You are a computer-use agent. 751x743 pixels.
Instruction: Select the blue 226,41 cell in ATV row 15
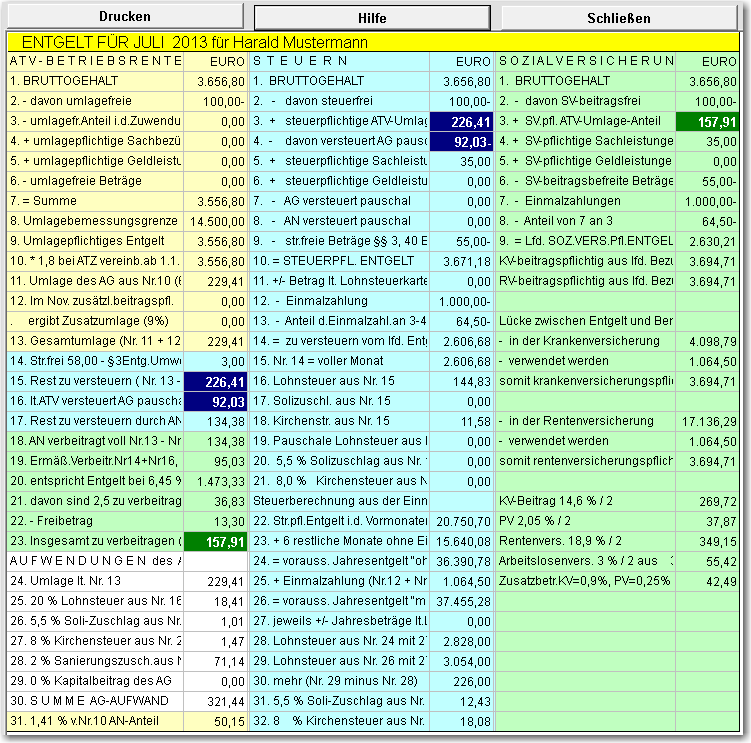pyautogui.click(x=216, y=381)
